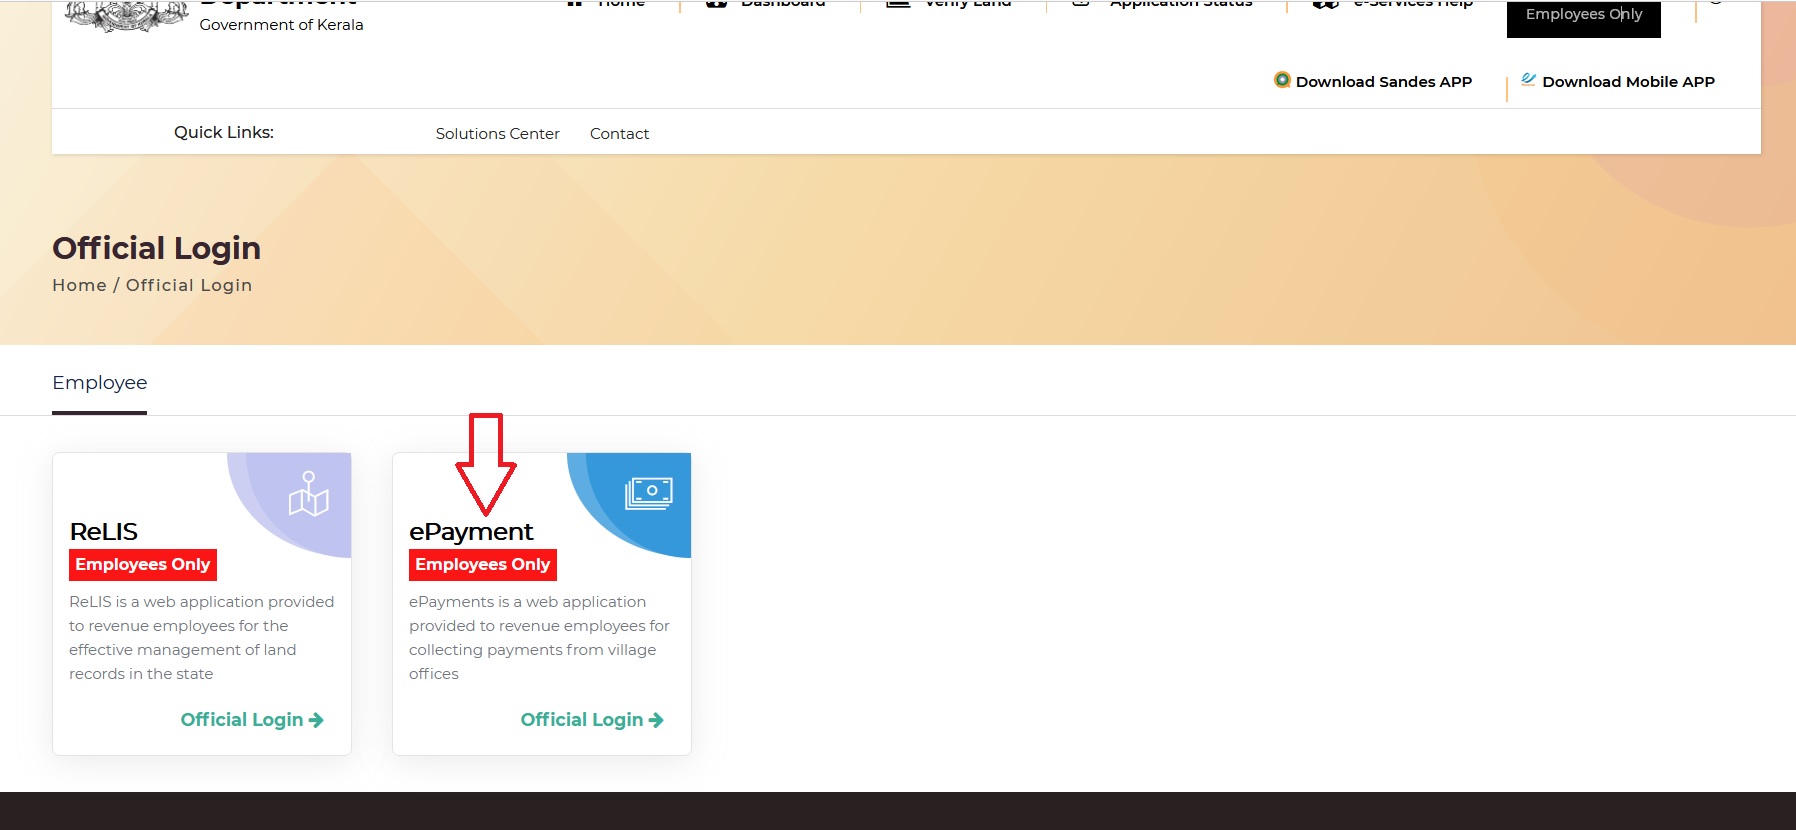
Task: Click the Quick Links label
Action: pos(224,132)
